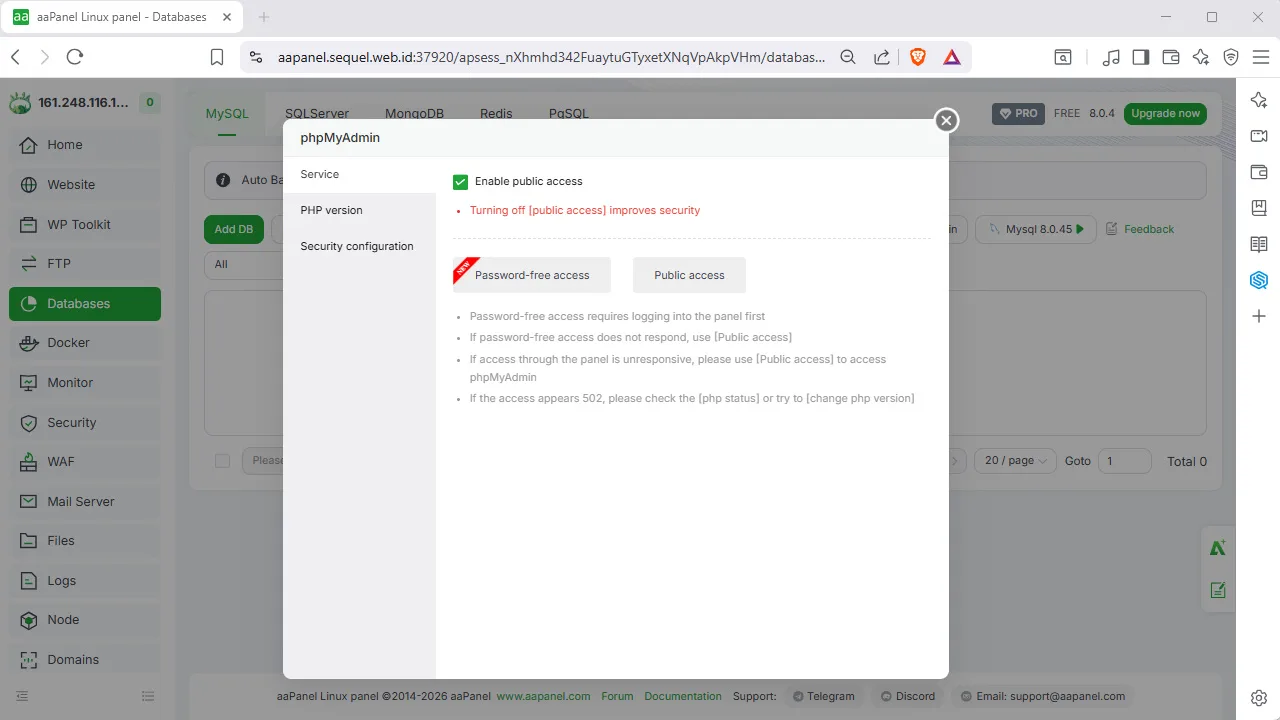Screen dimensions: 1280x720
Task: Click the Node hexagon icon in sidebar
Action: tap(28, 620)
